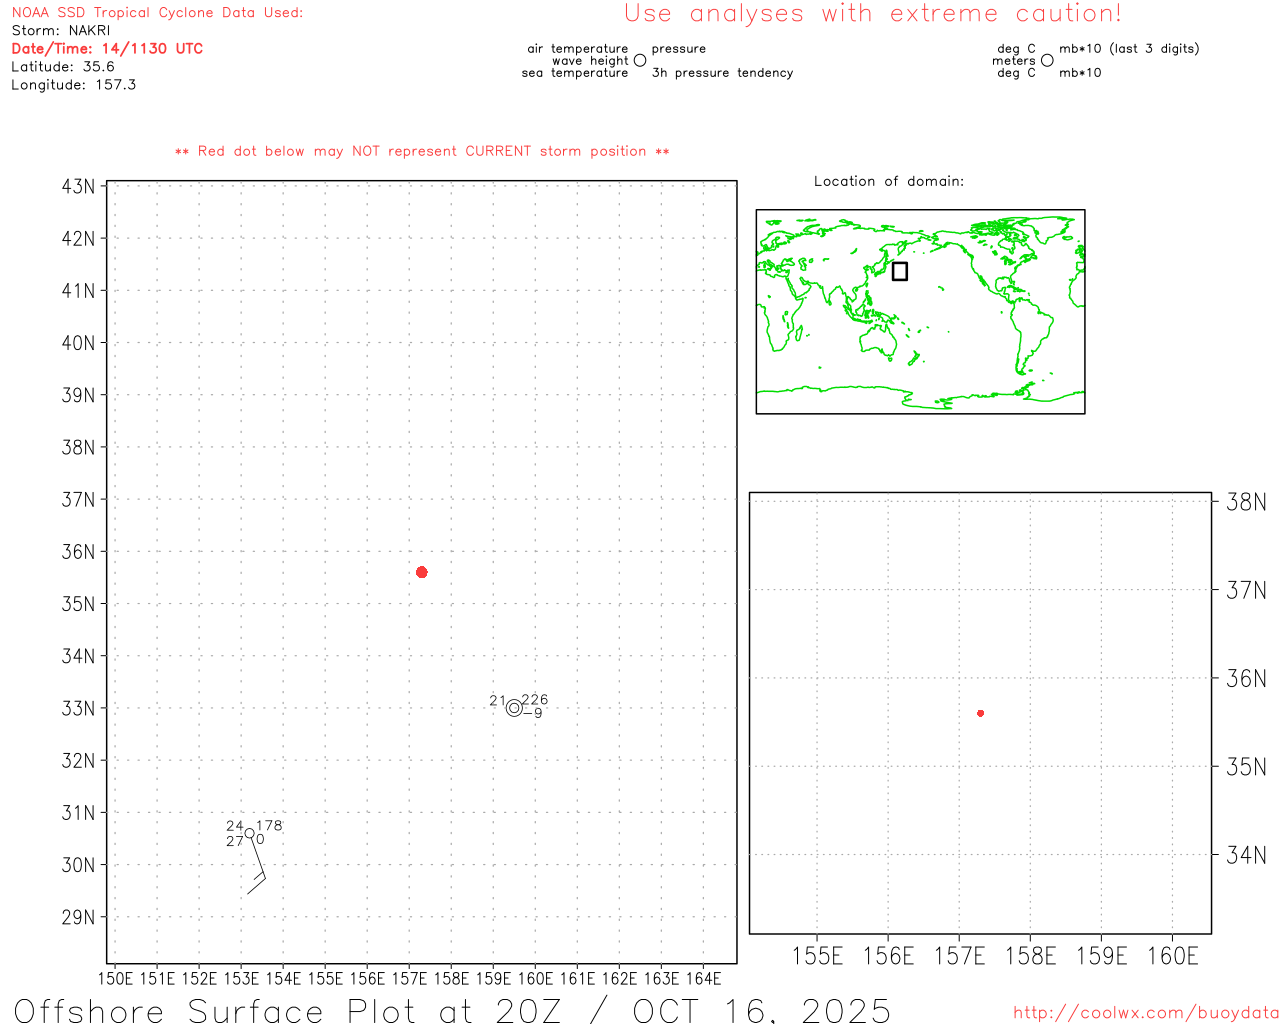The width and height of the screenshot is (1280, 1024).
Task: Click the 'Longitude: 157.3' text
Action: click(x=74, y=85)
